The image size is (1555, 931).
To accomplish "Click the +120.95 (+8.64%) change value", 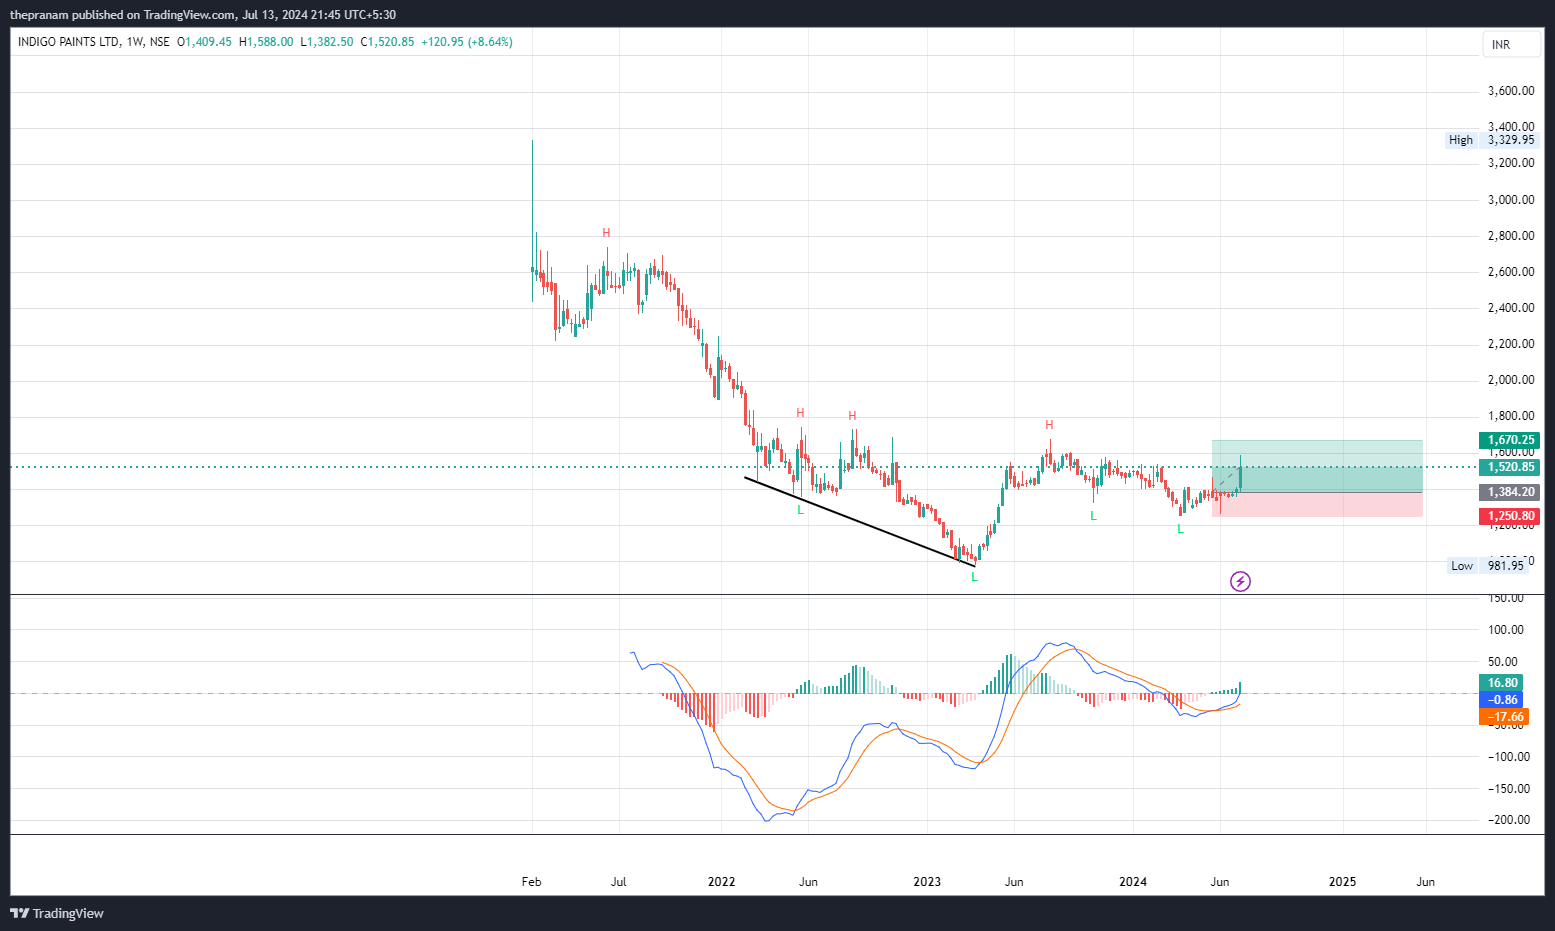I will tap(467, 42).
